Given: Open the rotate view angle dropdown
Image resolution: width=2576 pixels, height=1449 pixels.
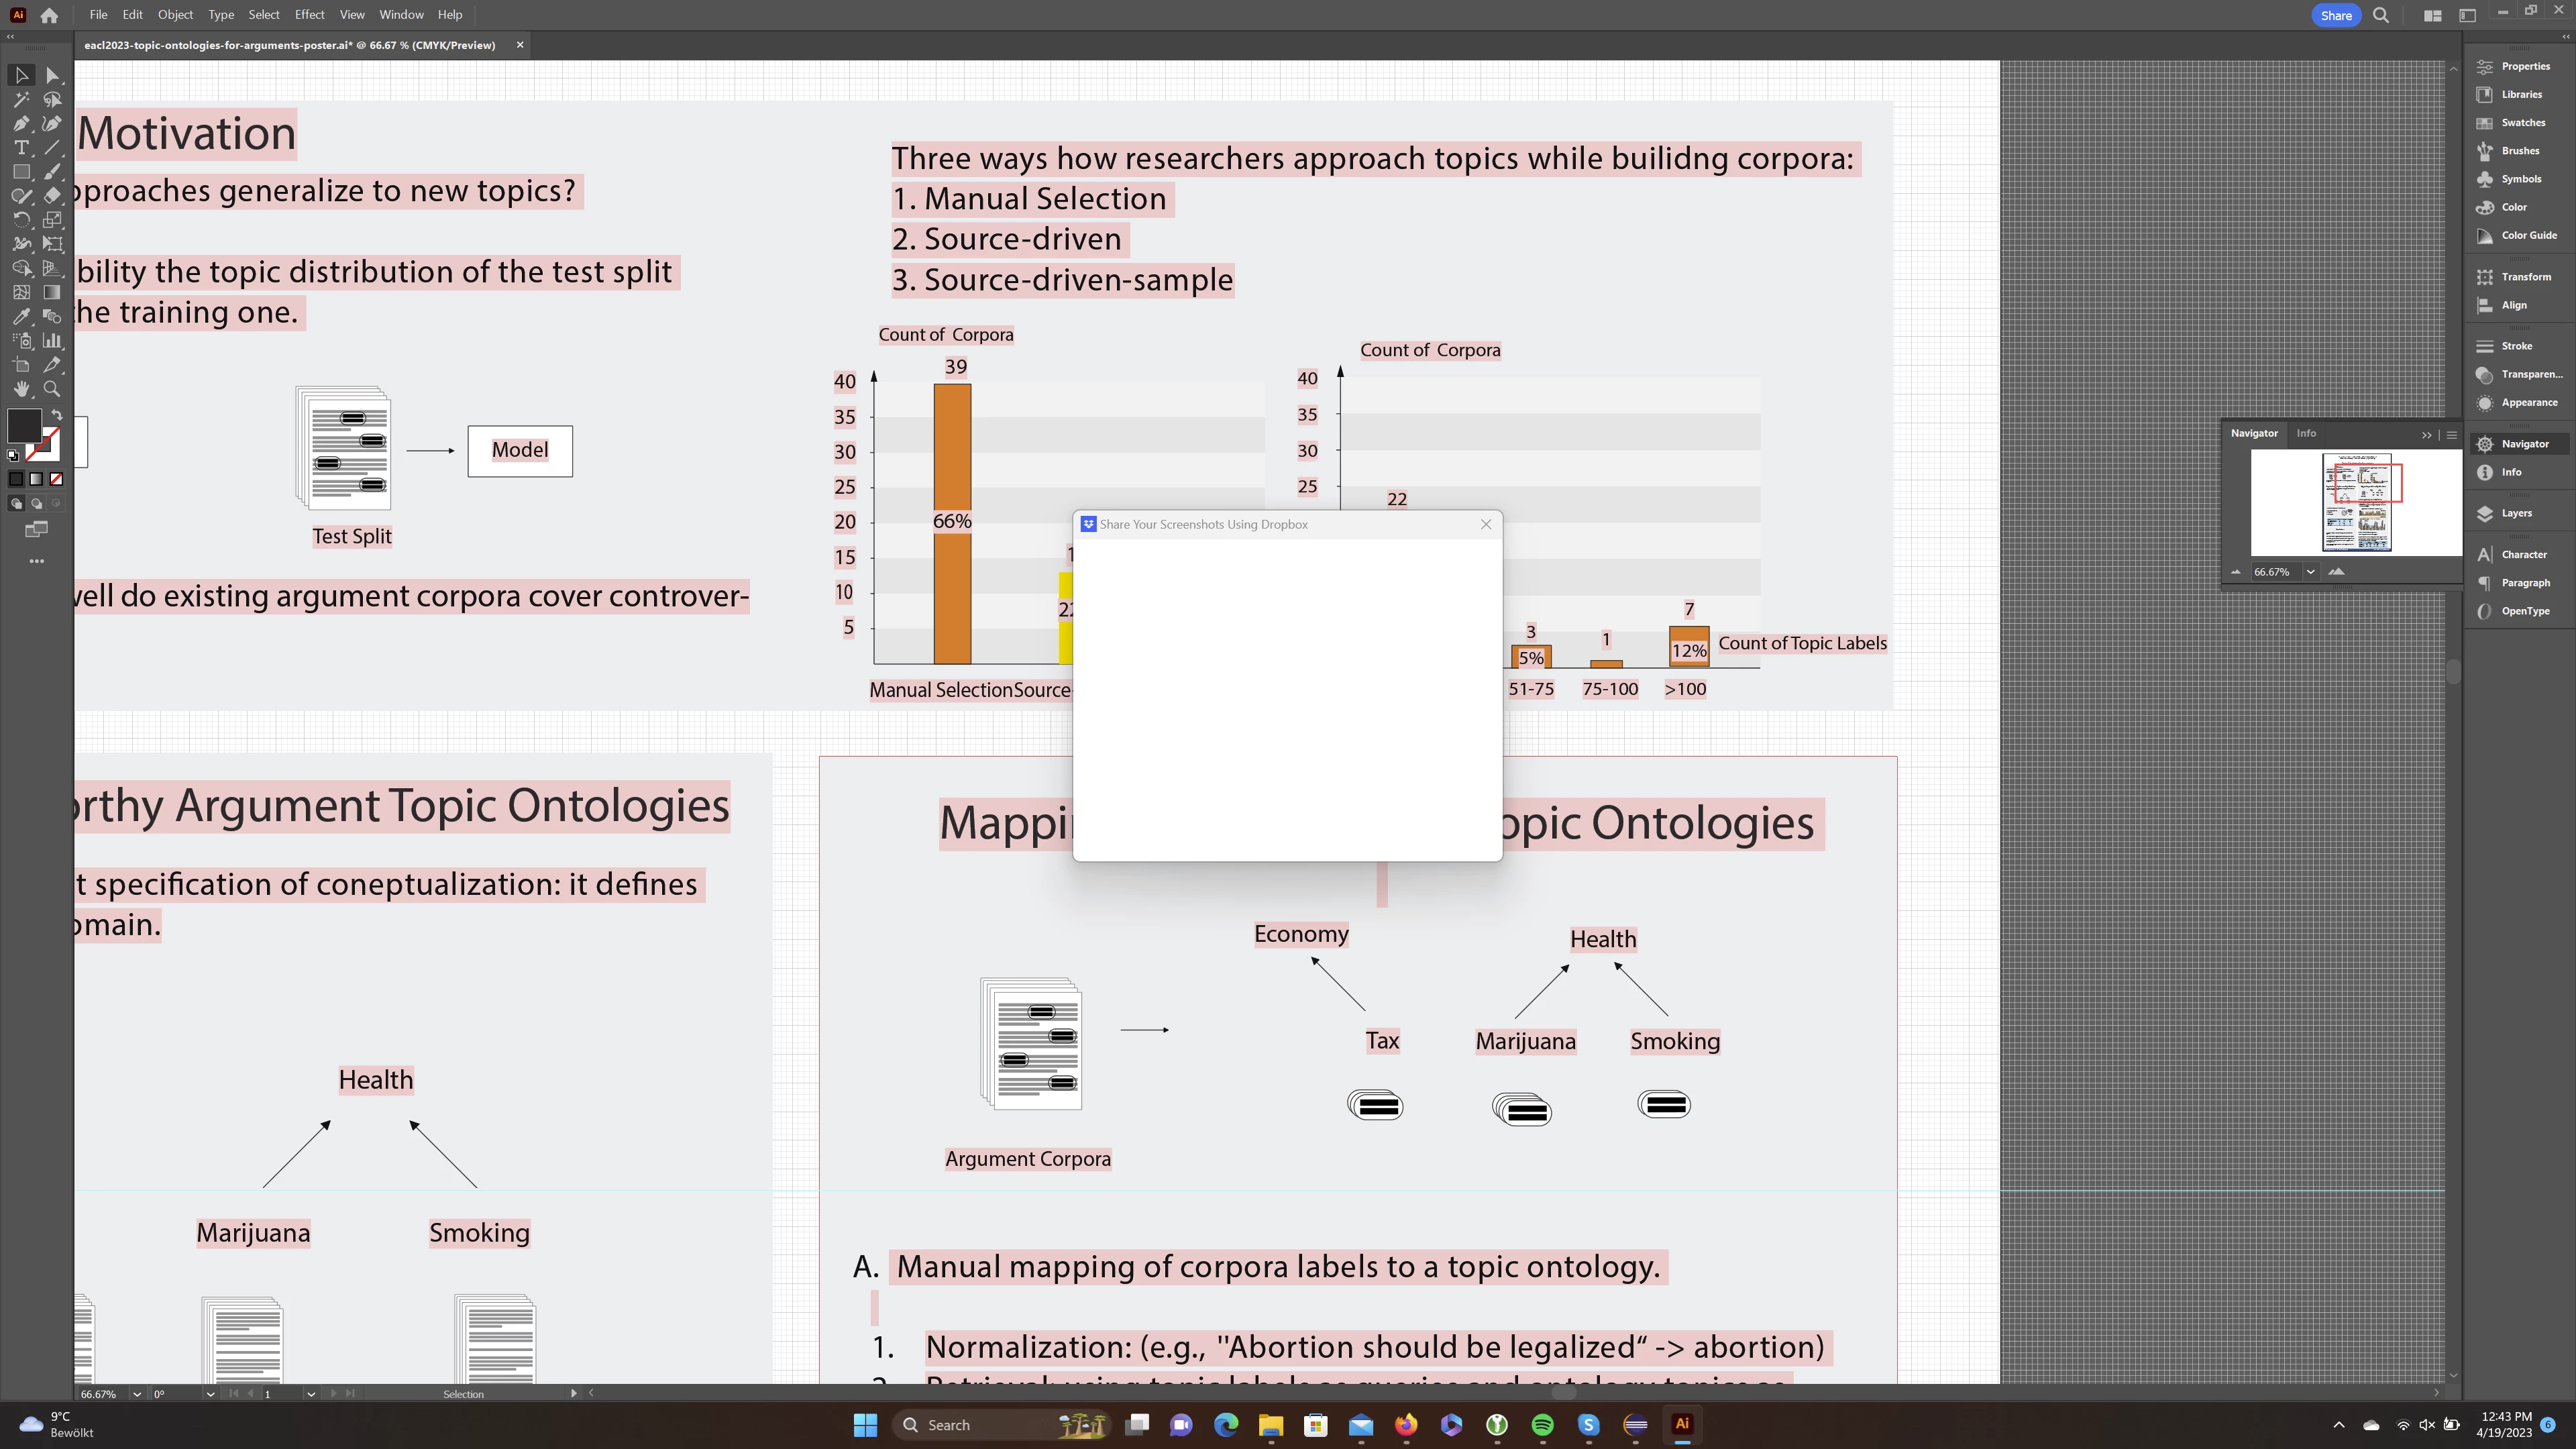Looking at the screenshot, I should point(210,1394).
